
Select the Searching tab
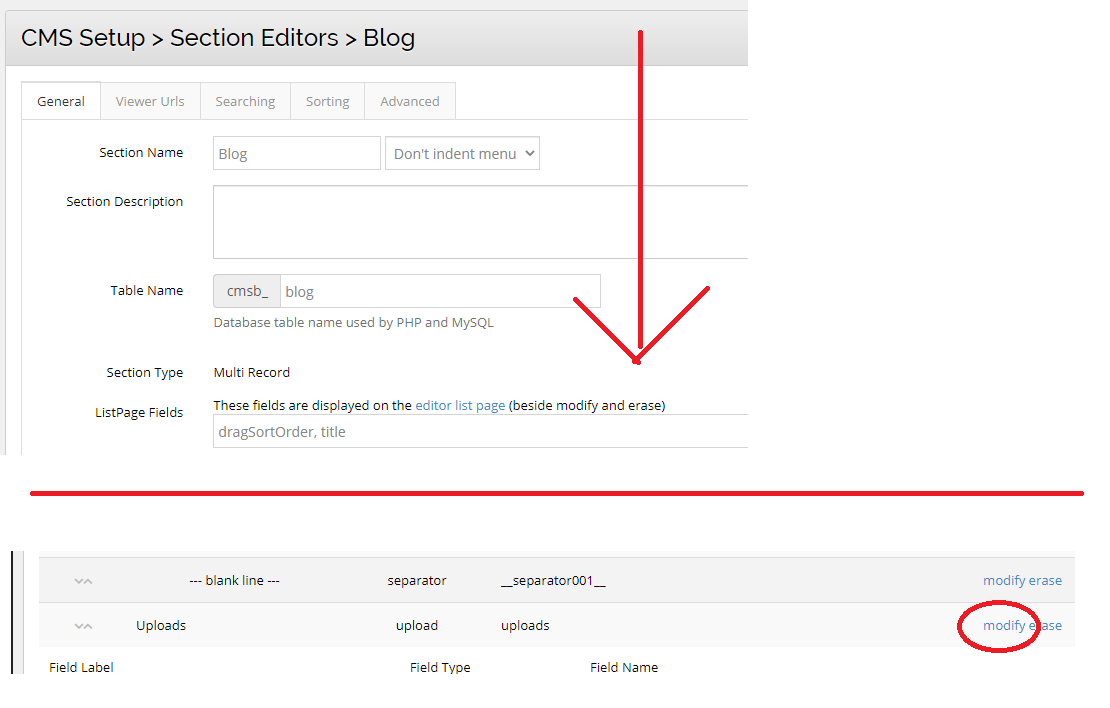245,101
